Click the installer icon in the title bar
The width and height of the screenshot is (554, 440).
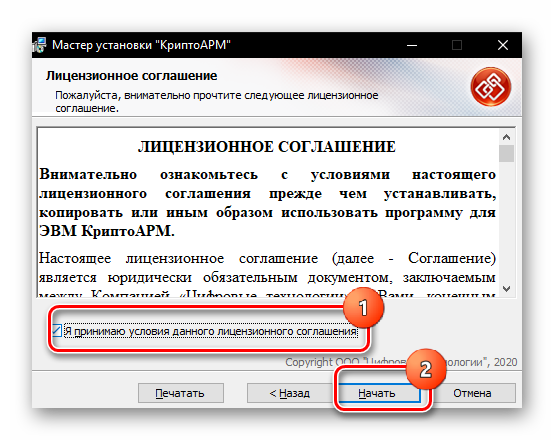point(39,45)
